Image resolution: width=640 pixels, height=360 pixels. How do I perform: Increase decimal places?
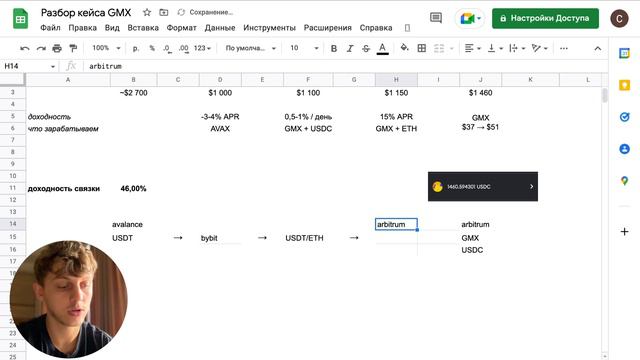pos(184,49)
